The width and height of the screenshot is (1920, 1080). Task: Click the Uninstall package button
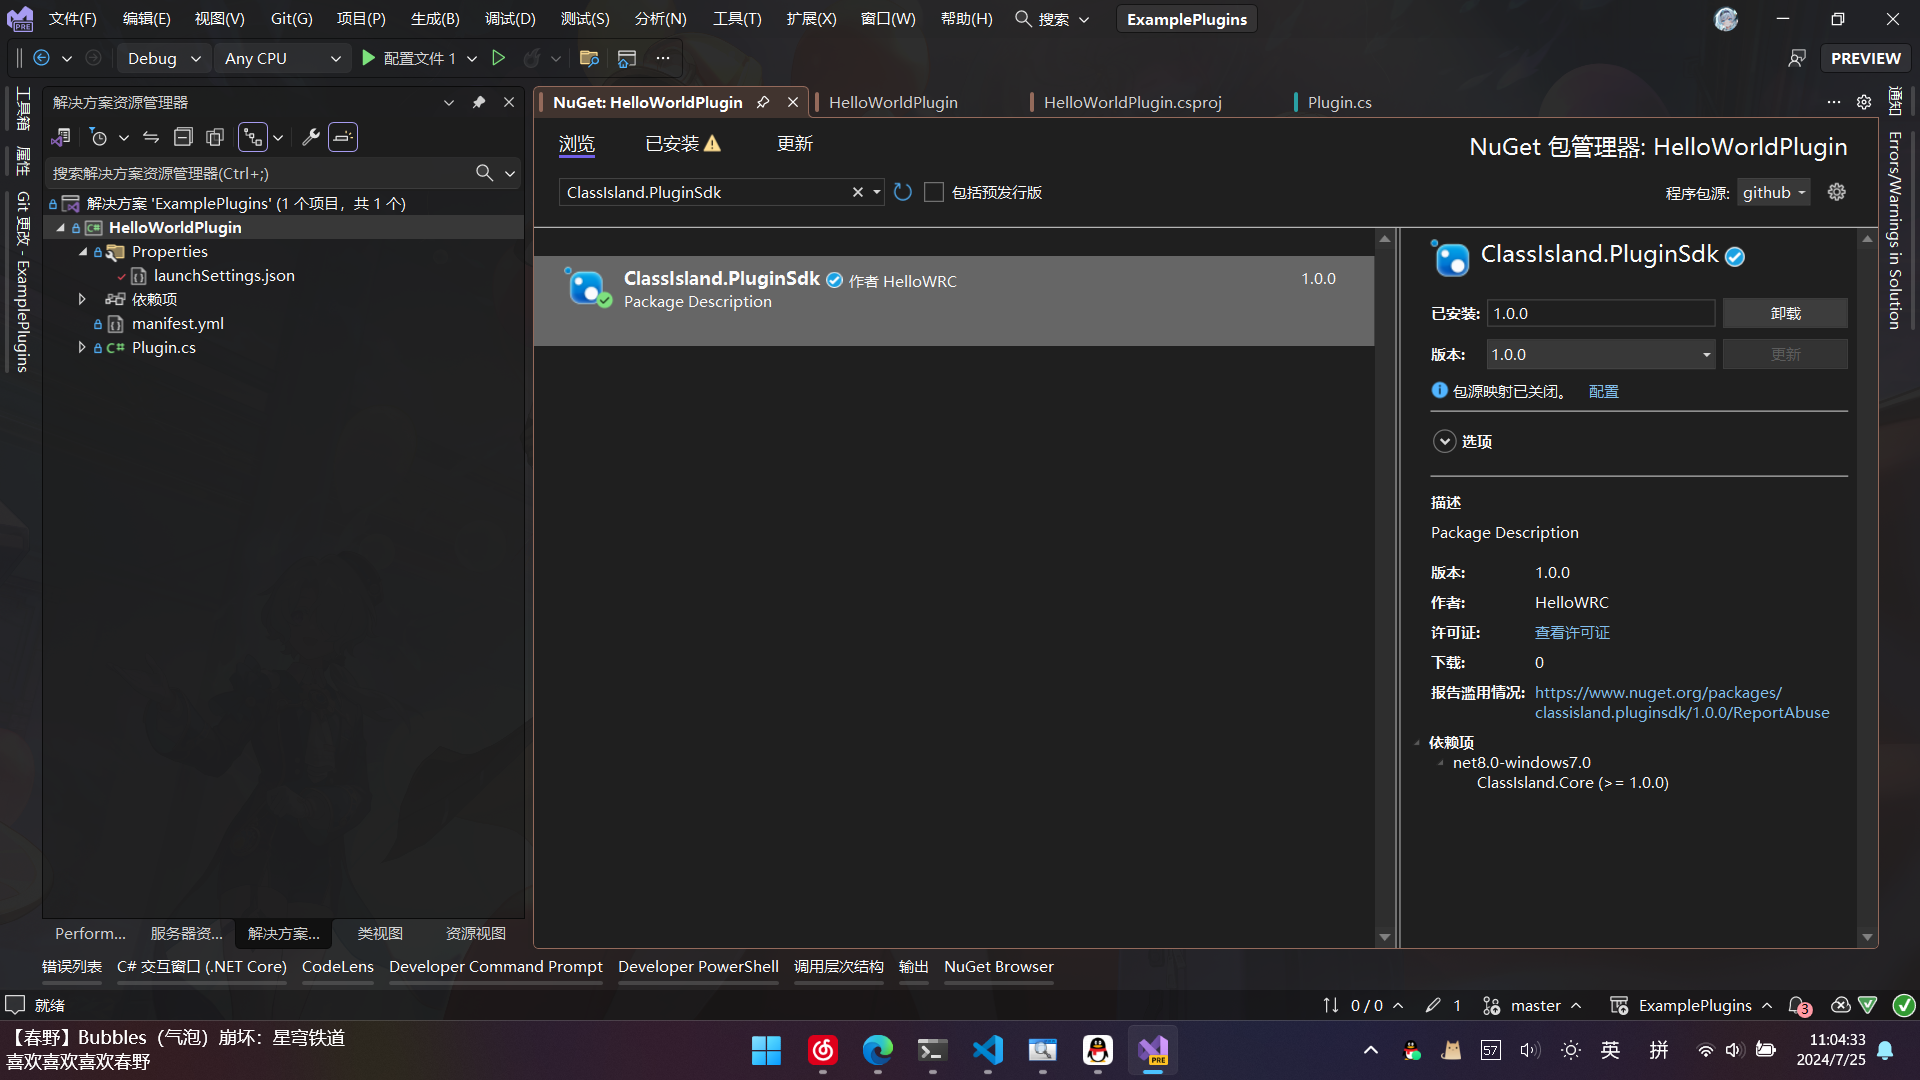point(1785,313)
